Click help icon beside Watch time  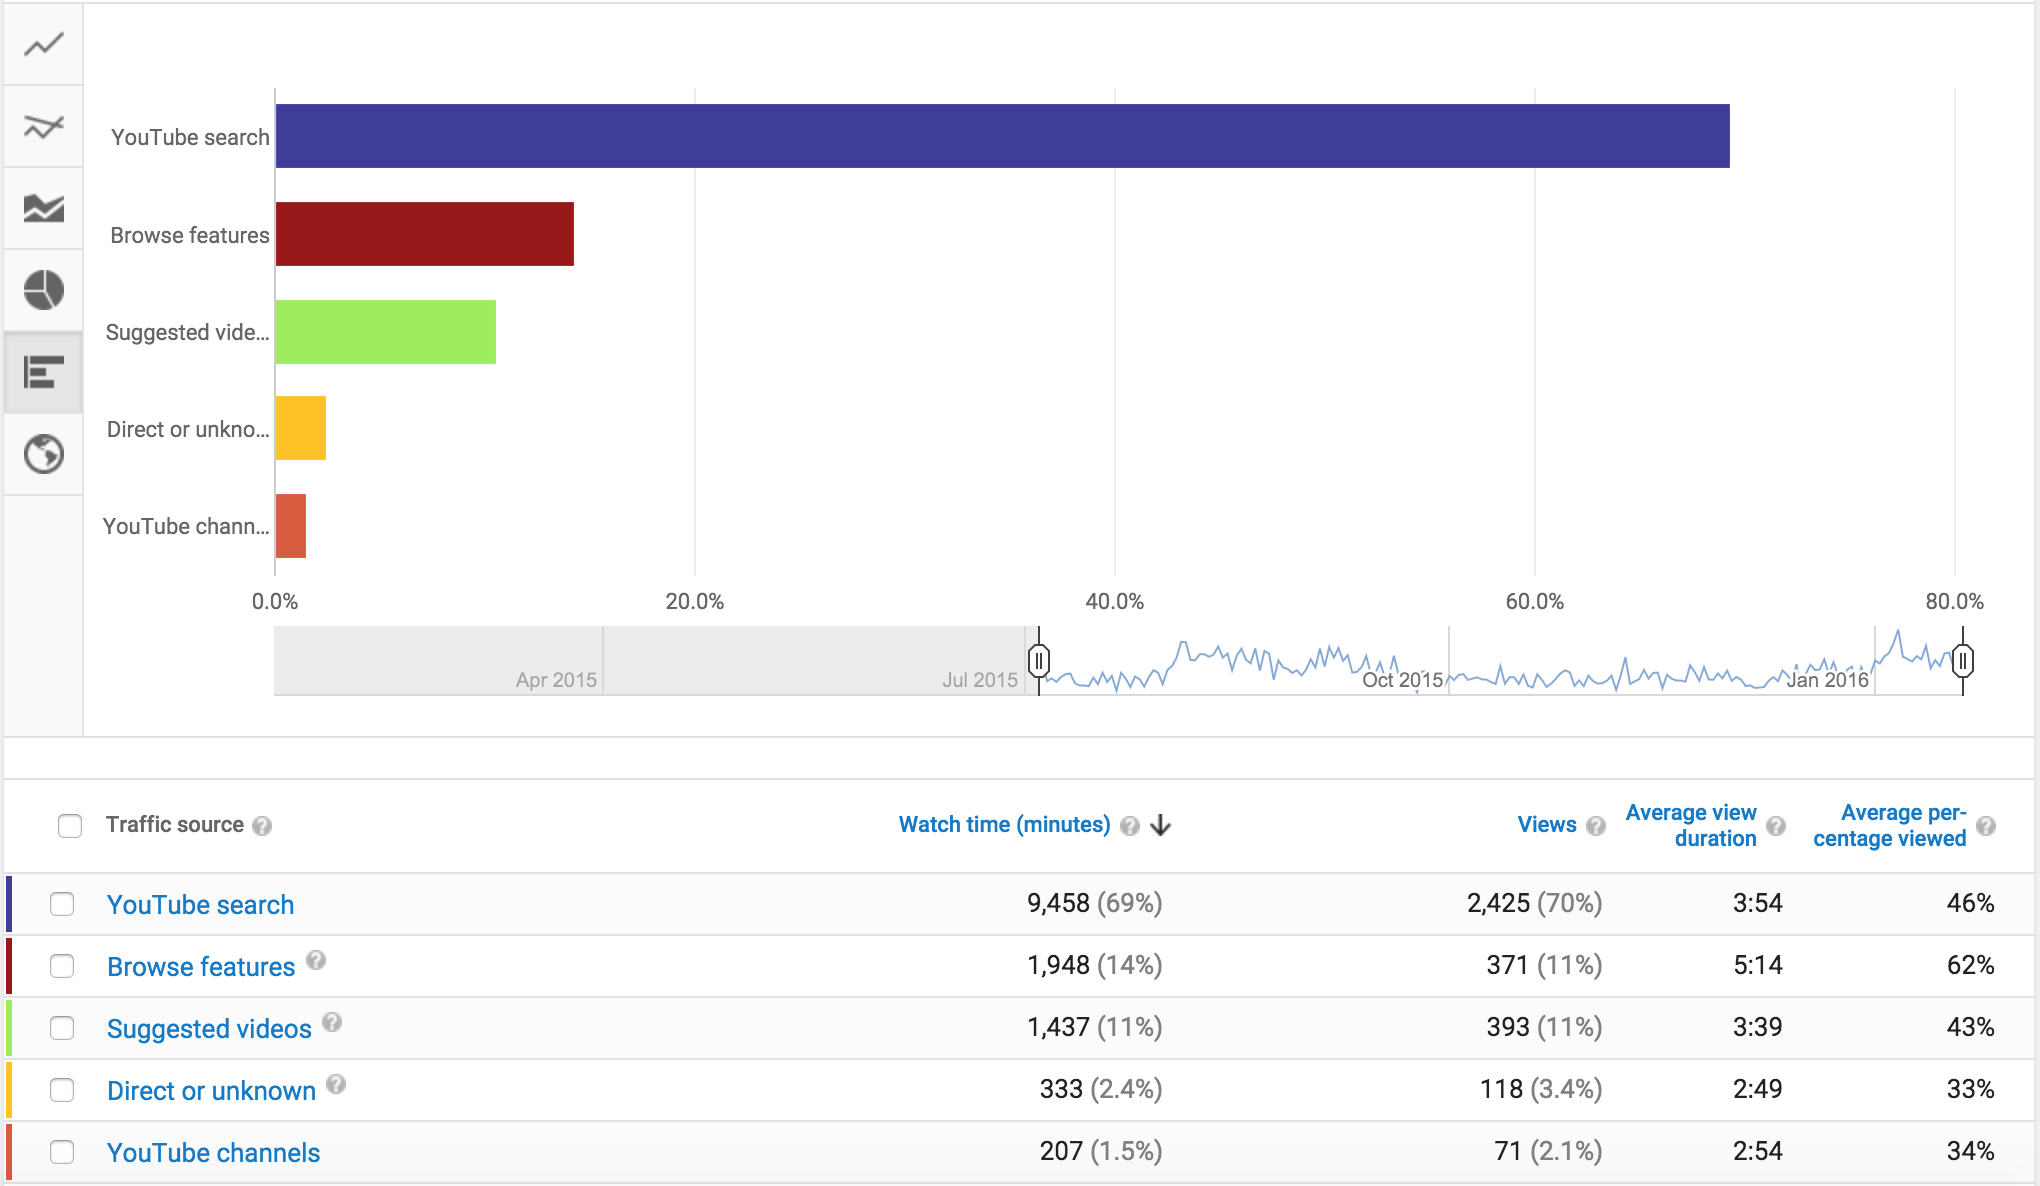pos(1130,826)
